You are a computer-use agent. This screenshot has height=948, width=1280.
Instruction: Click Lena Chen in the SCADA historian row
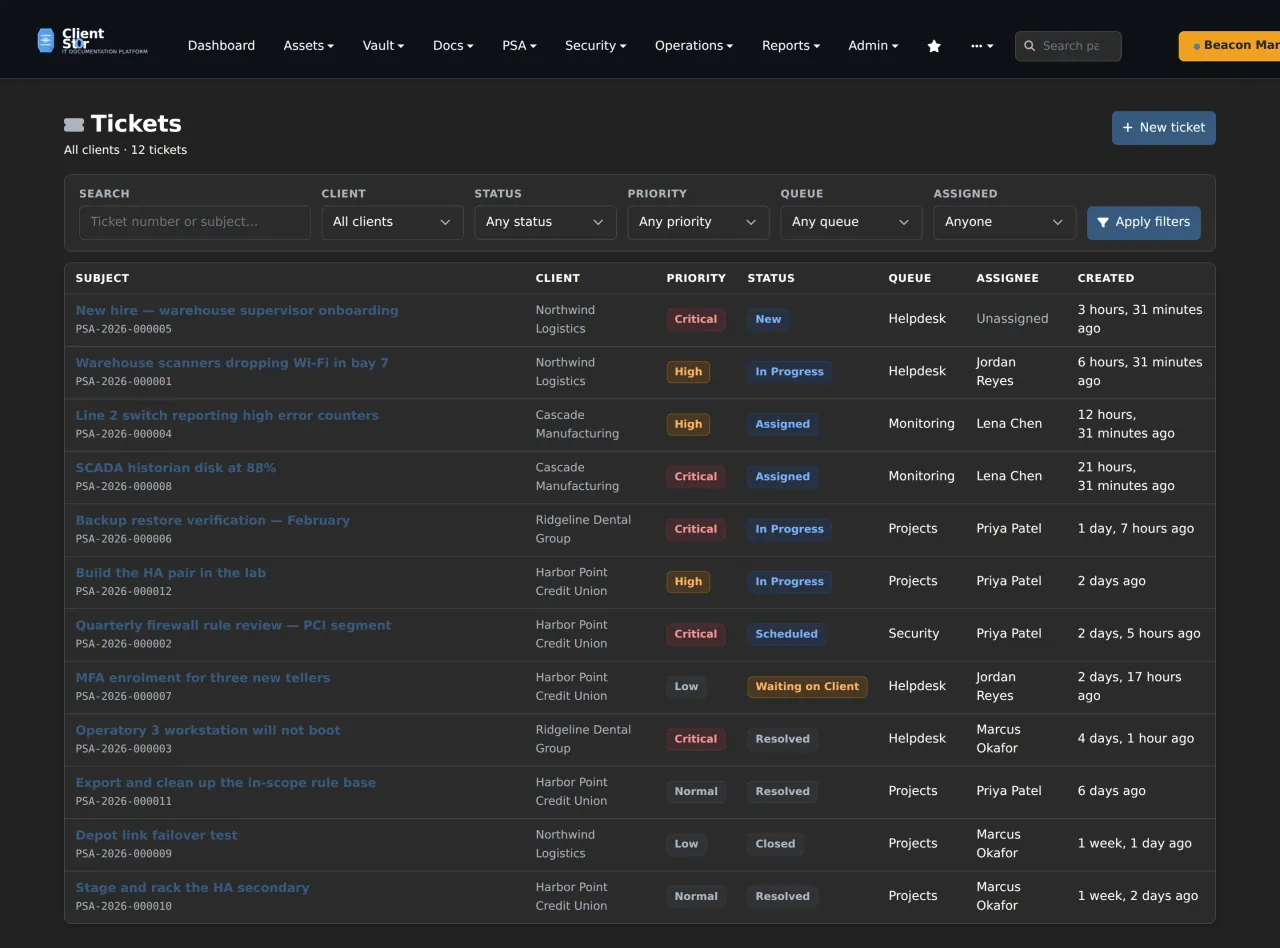click(1009, 476)
